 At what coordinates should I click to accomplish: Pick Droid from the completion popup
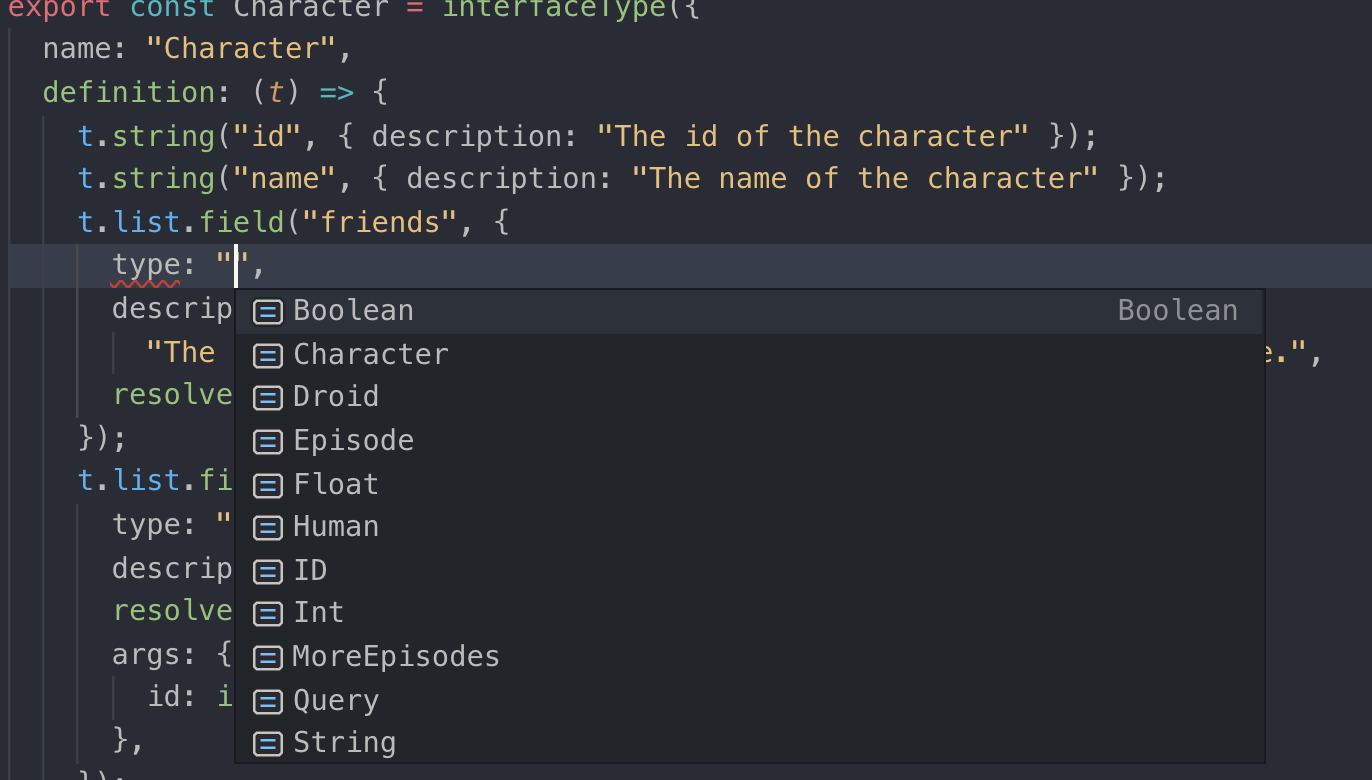pyautogui.click(x=336, y=397)
